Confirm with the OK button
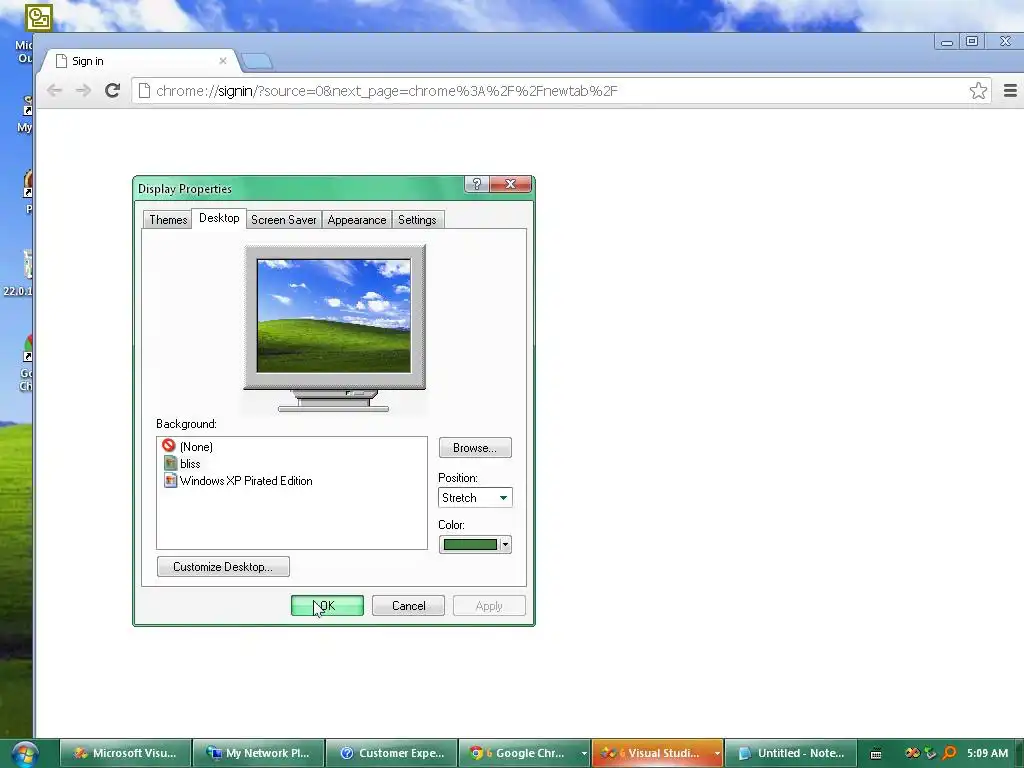The width and height of the screenshot is (1024, 768). click(x=327, y=605)
